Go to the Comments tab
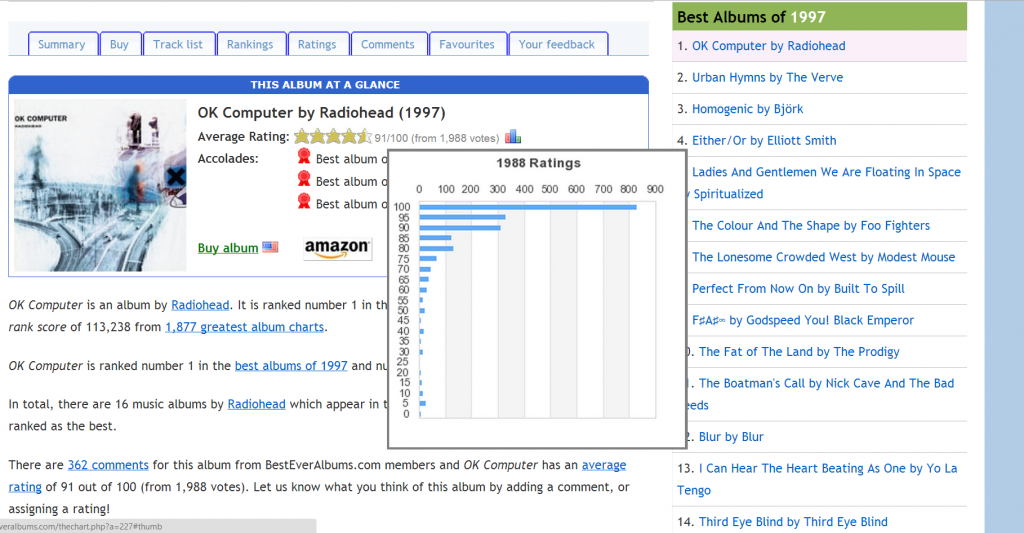 (388, 44)
